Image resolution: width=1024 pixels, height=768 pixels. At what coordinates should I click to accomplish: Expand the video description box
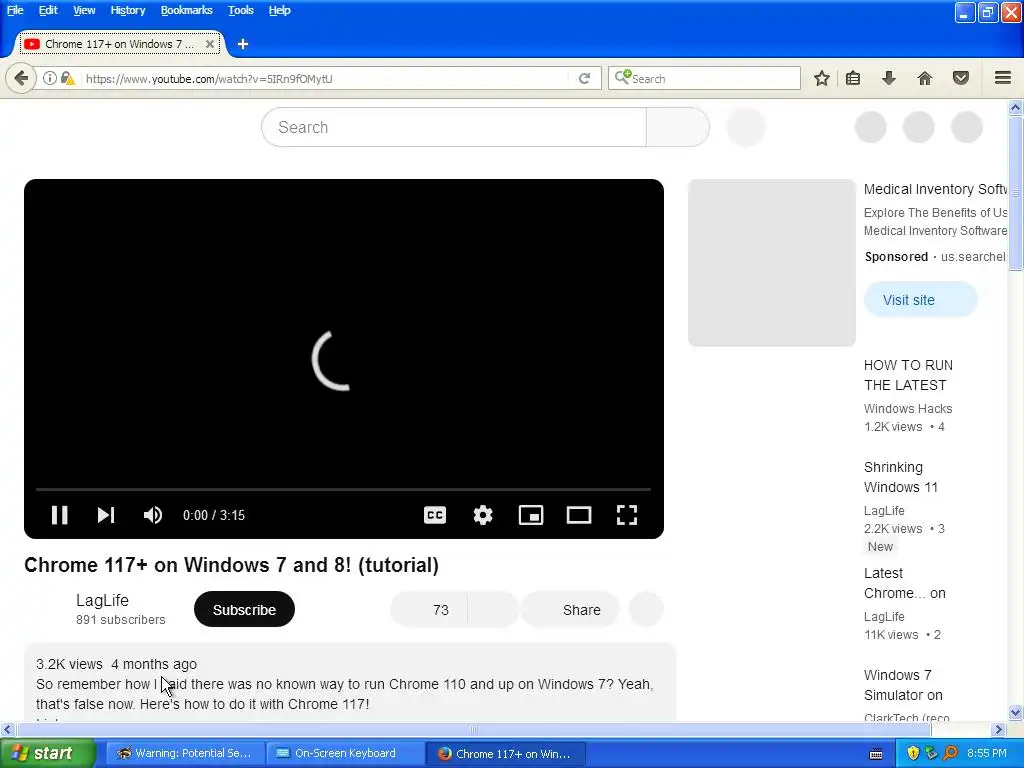click(x=349, y=682)
